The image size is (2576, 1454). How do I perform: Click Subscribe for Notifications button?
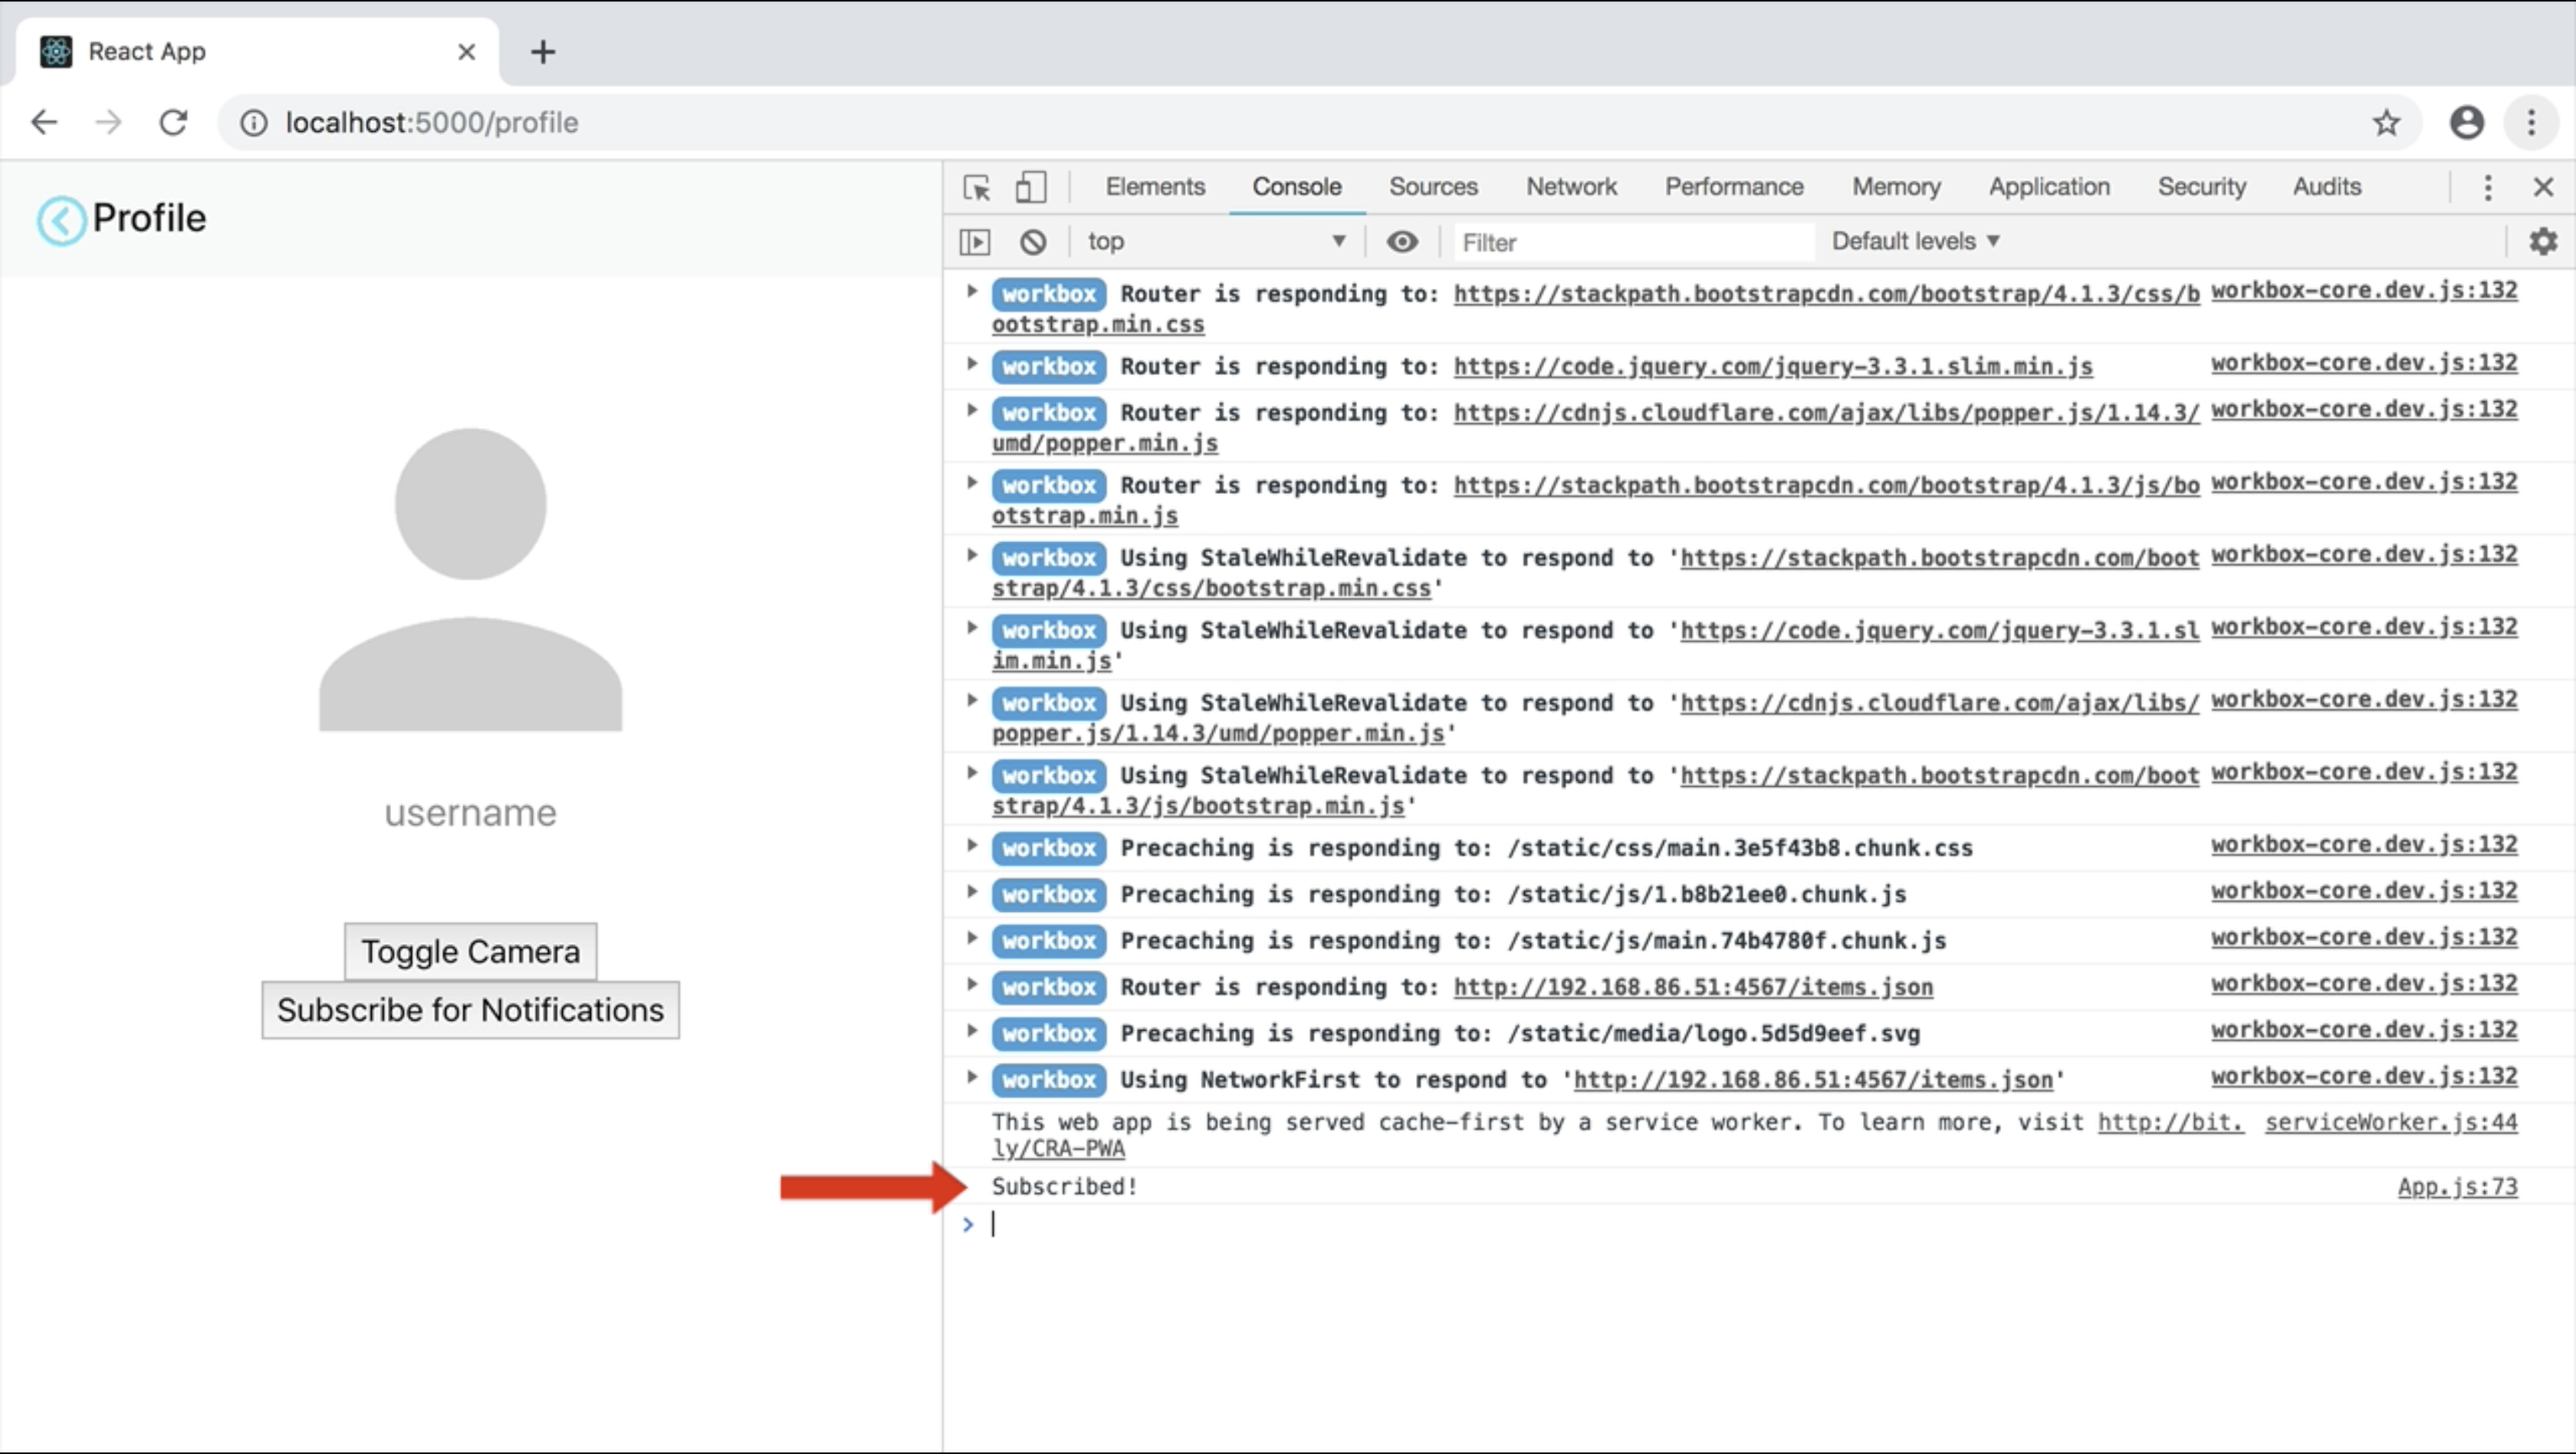[470, 1010]
